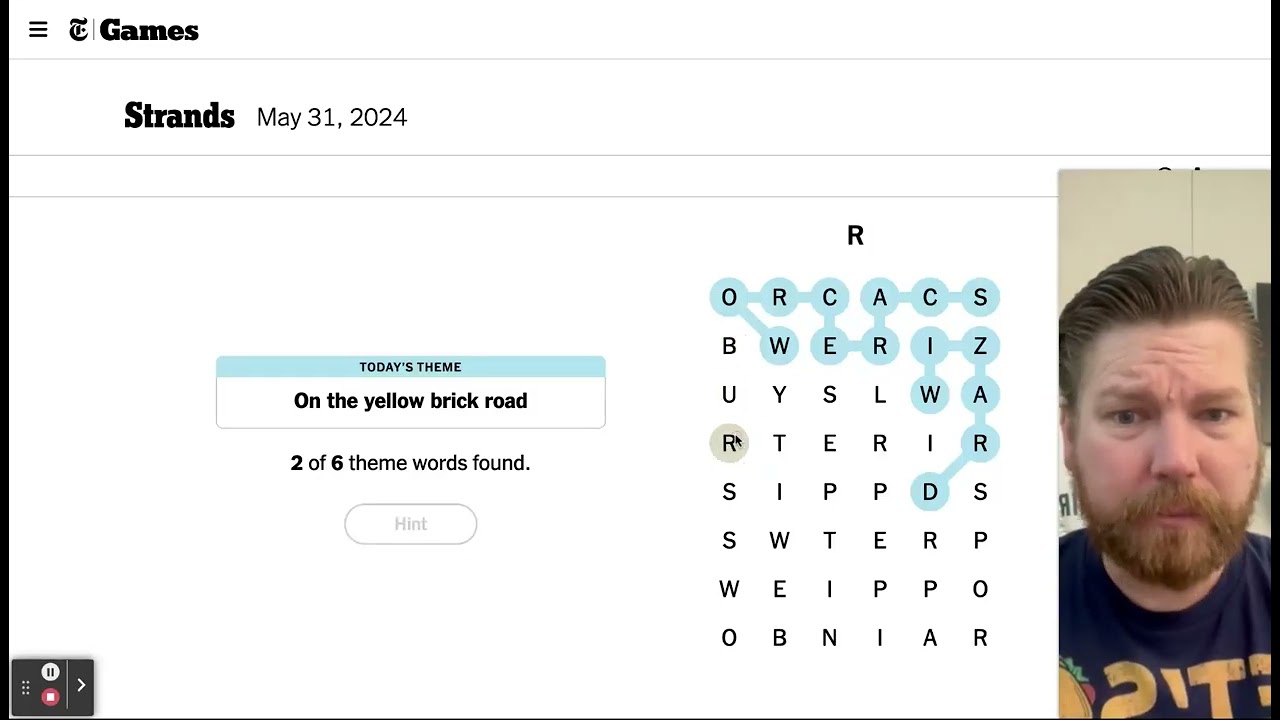Select the highlighted letter D tile

pyautogui.click(x=930, y=492)
